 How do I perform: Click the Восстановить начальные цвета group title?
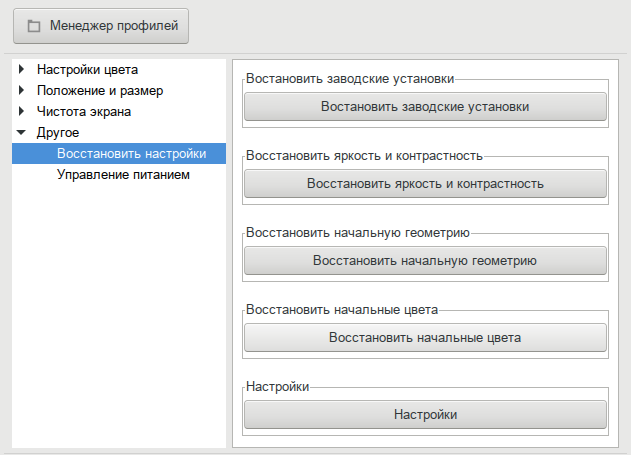342,309
